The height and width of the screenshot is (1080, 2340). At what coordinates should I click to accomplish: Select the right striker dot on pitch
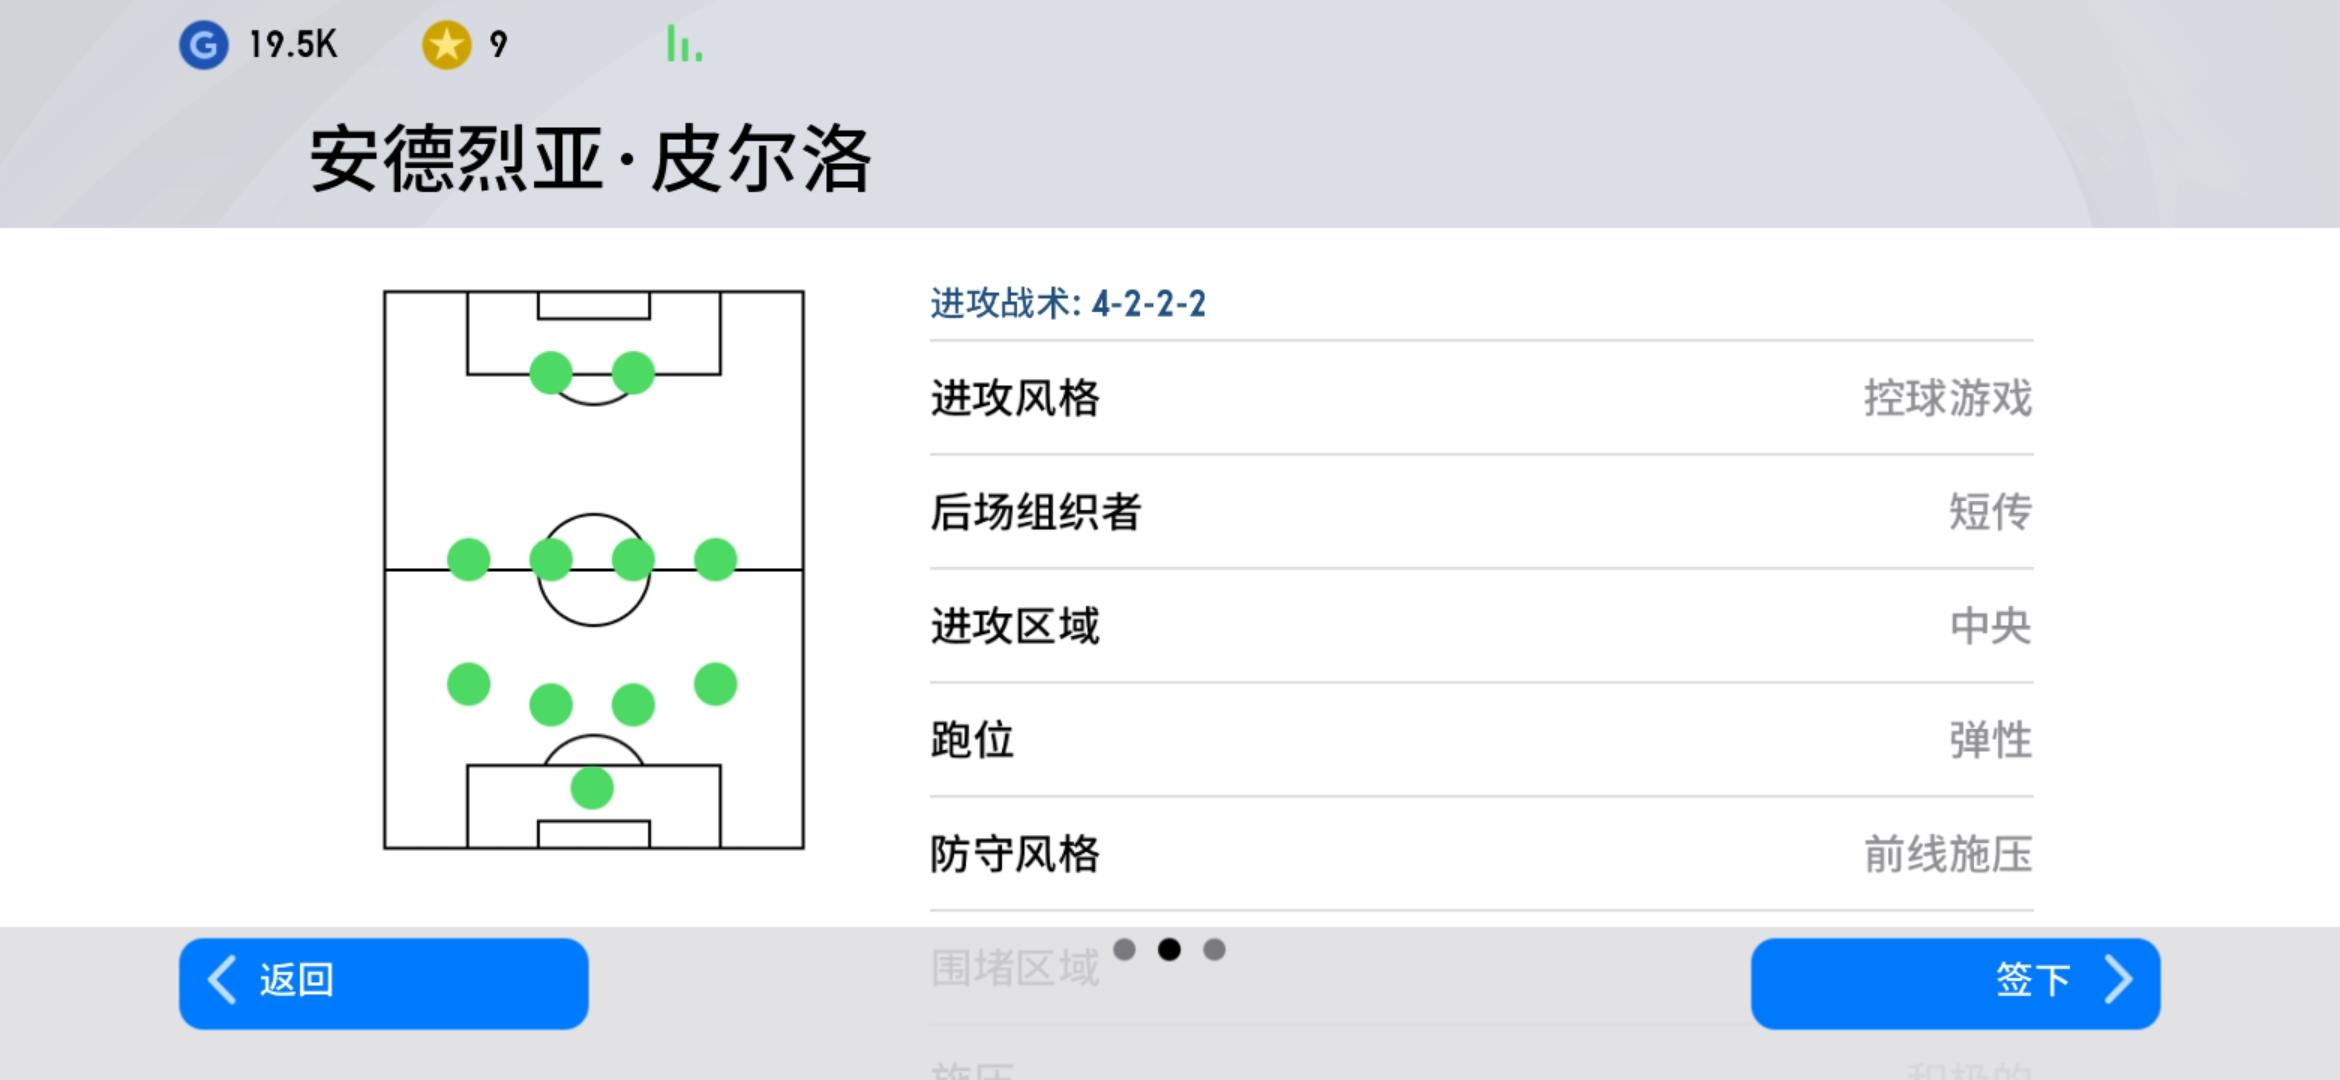coord(633,373)
